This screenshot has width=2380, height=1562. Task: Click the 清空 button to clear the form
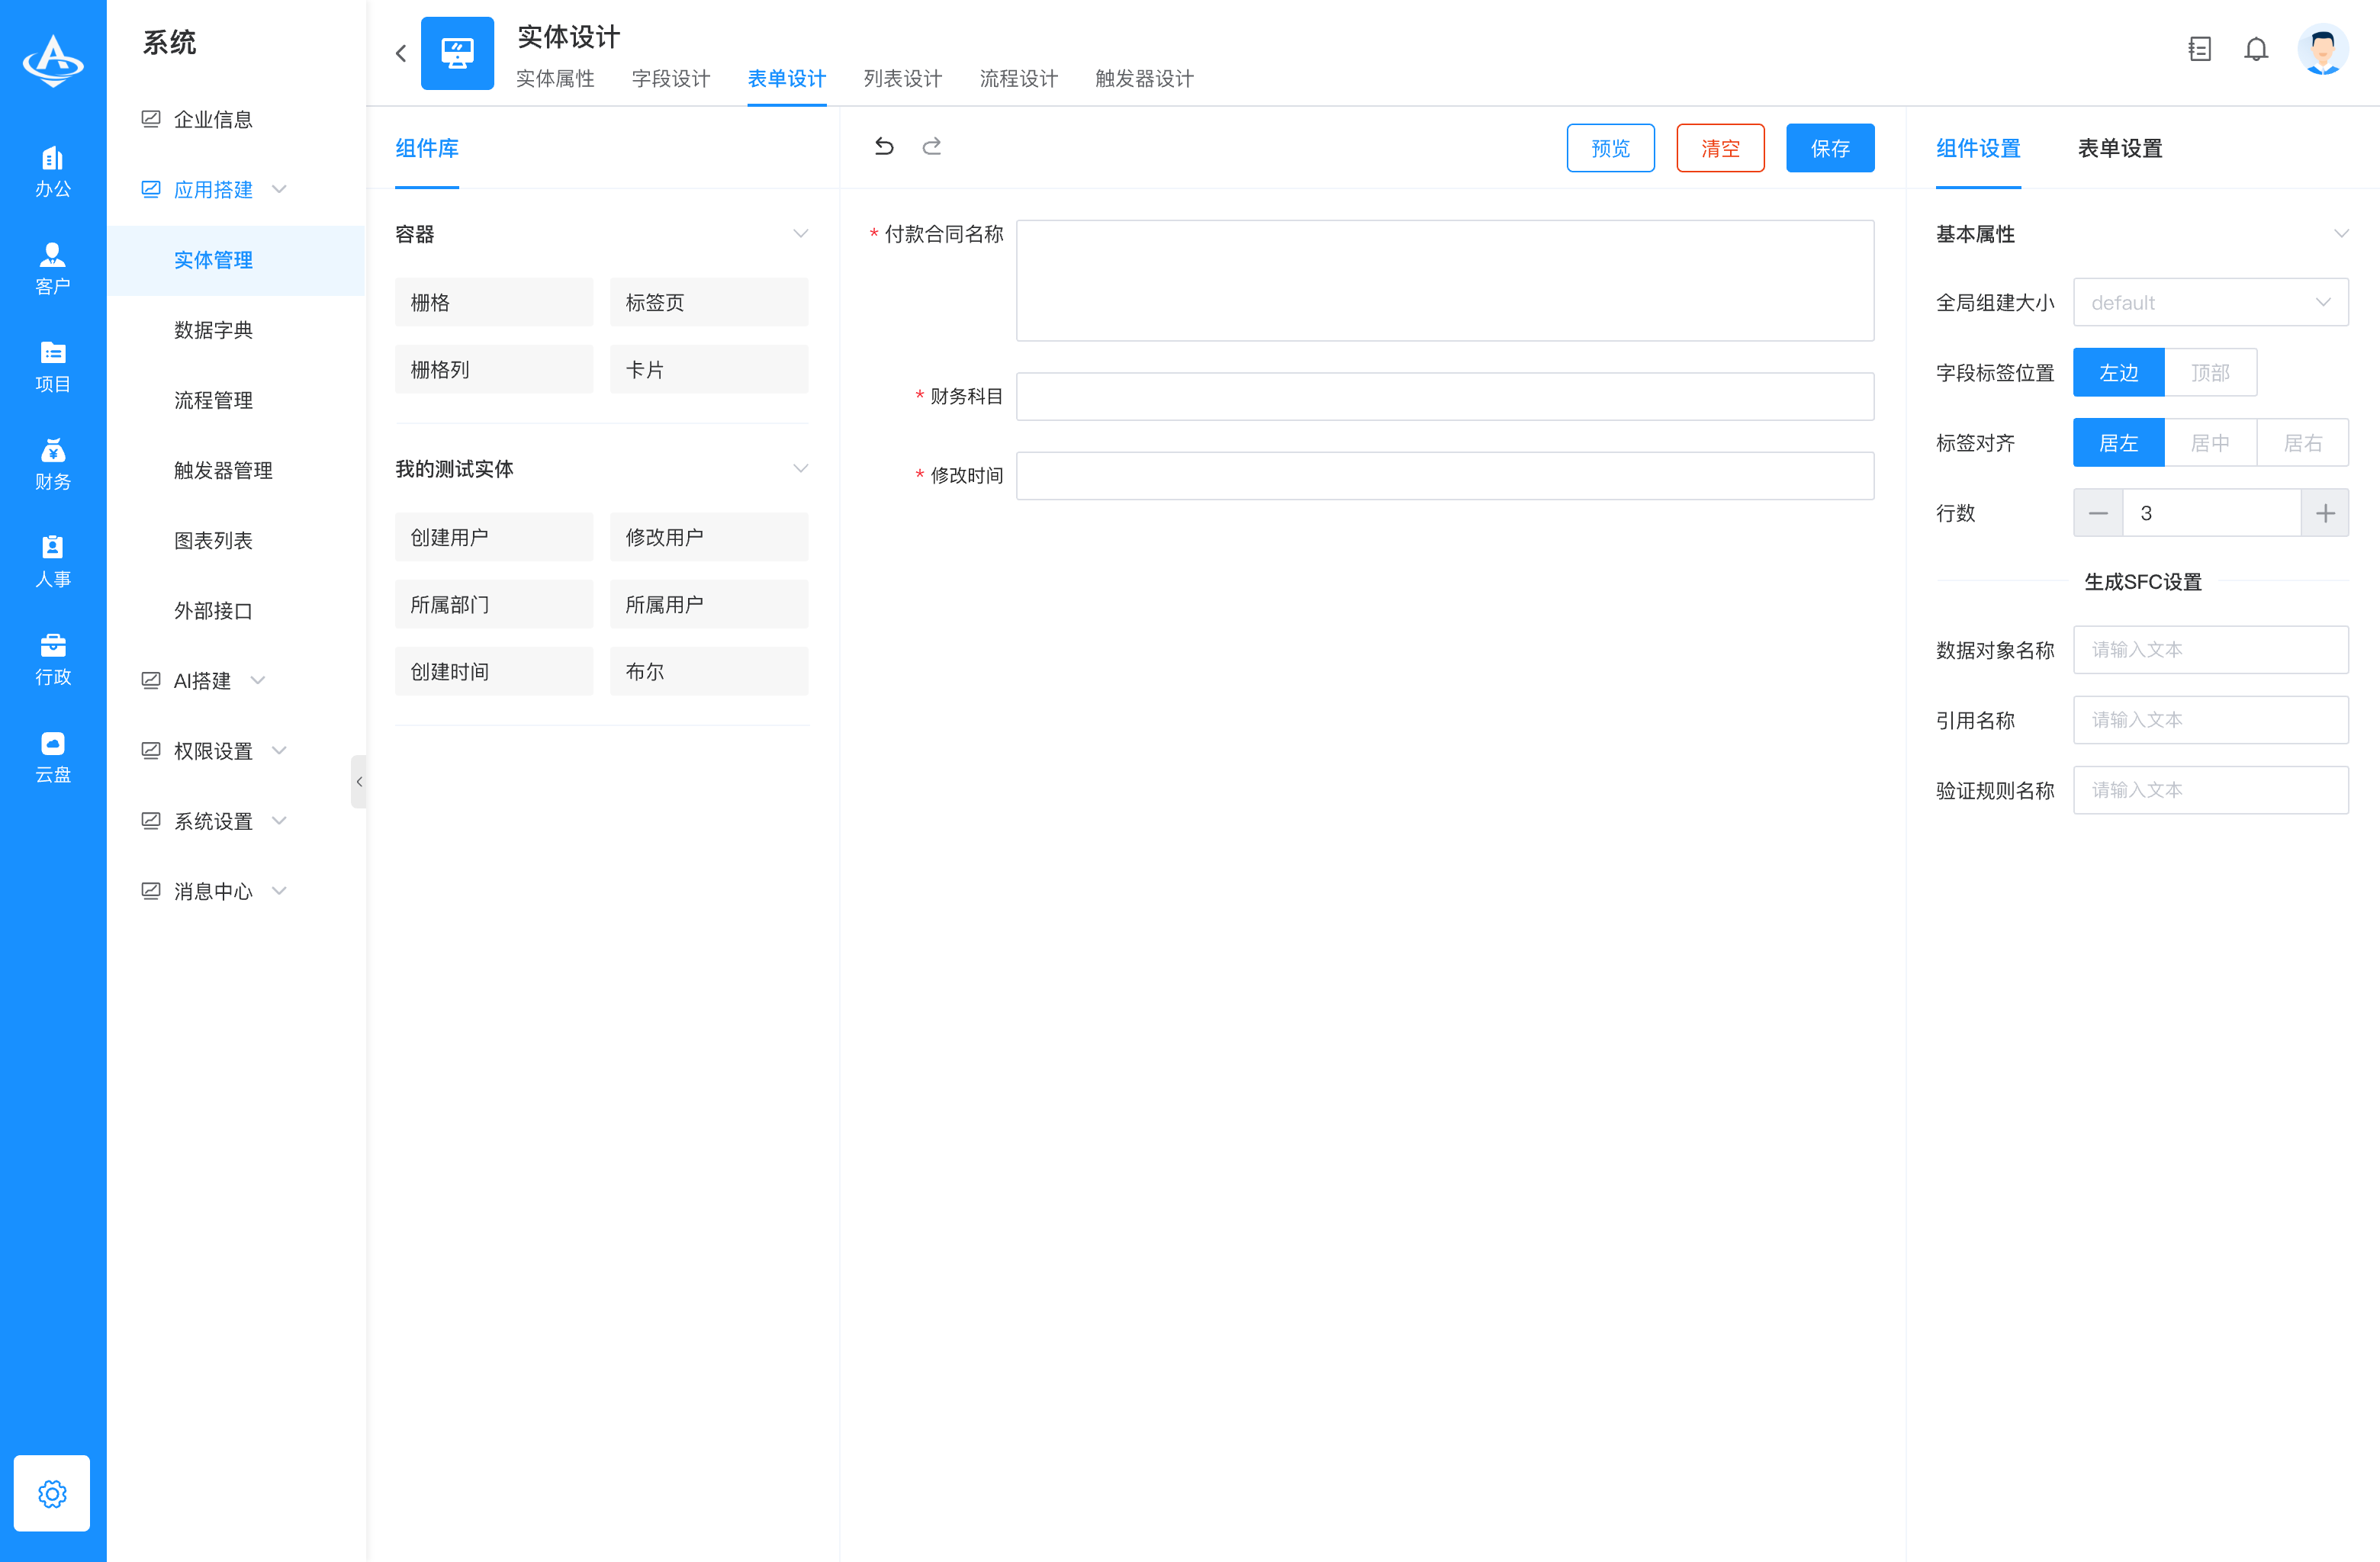[x=1720, y=147]
